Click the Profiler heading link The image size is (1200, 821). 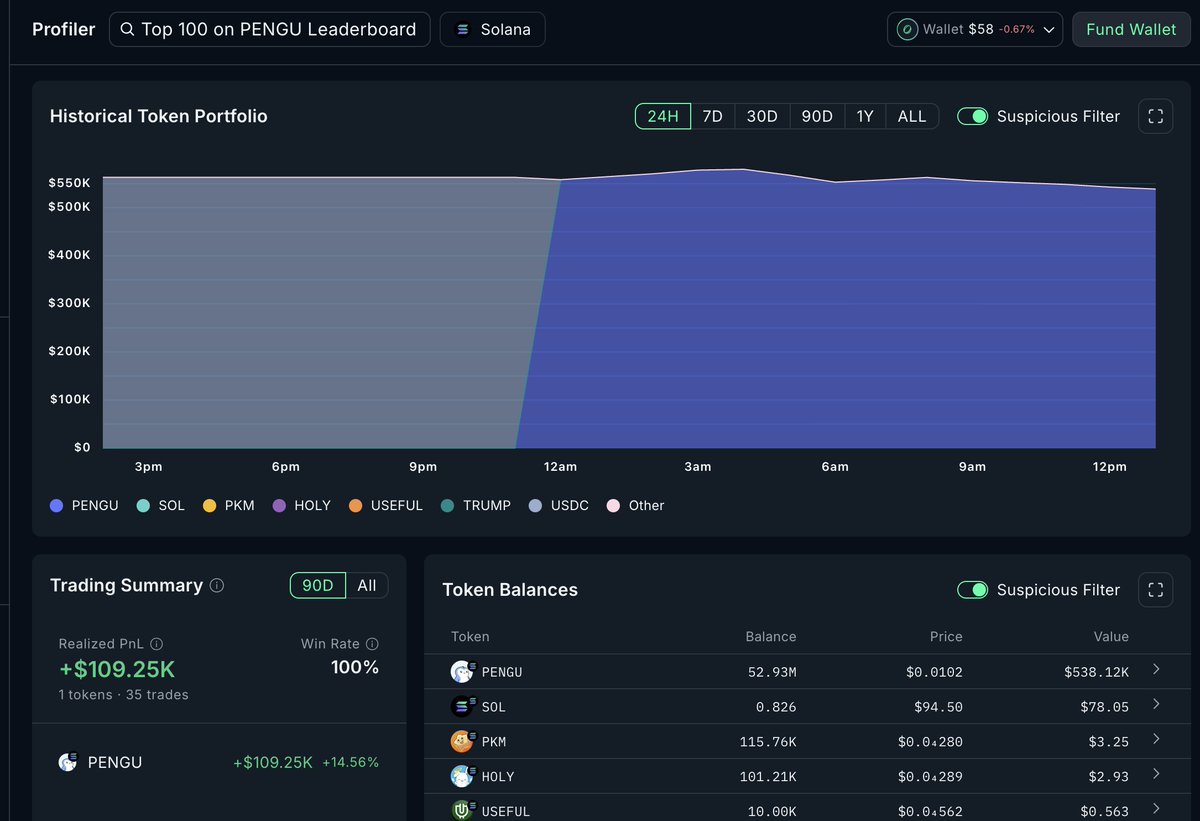coord(63,30)
